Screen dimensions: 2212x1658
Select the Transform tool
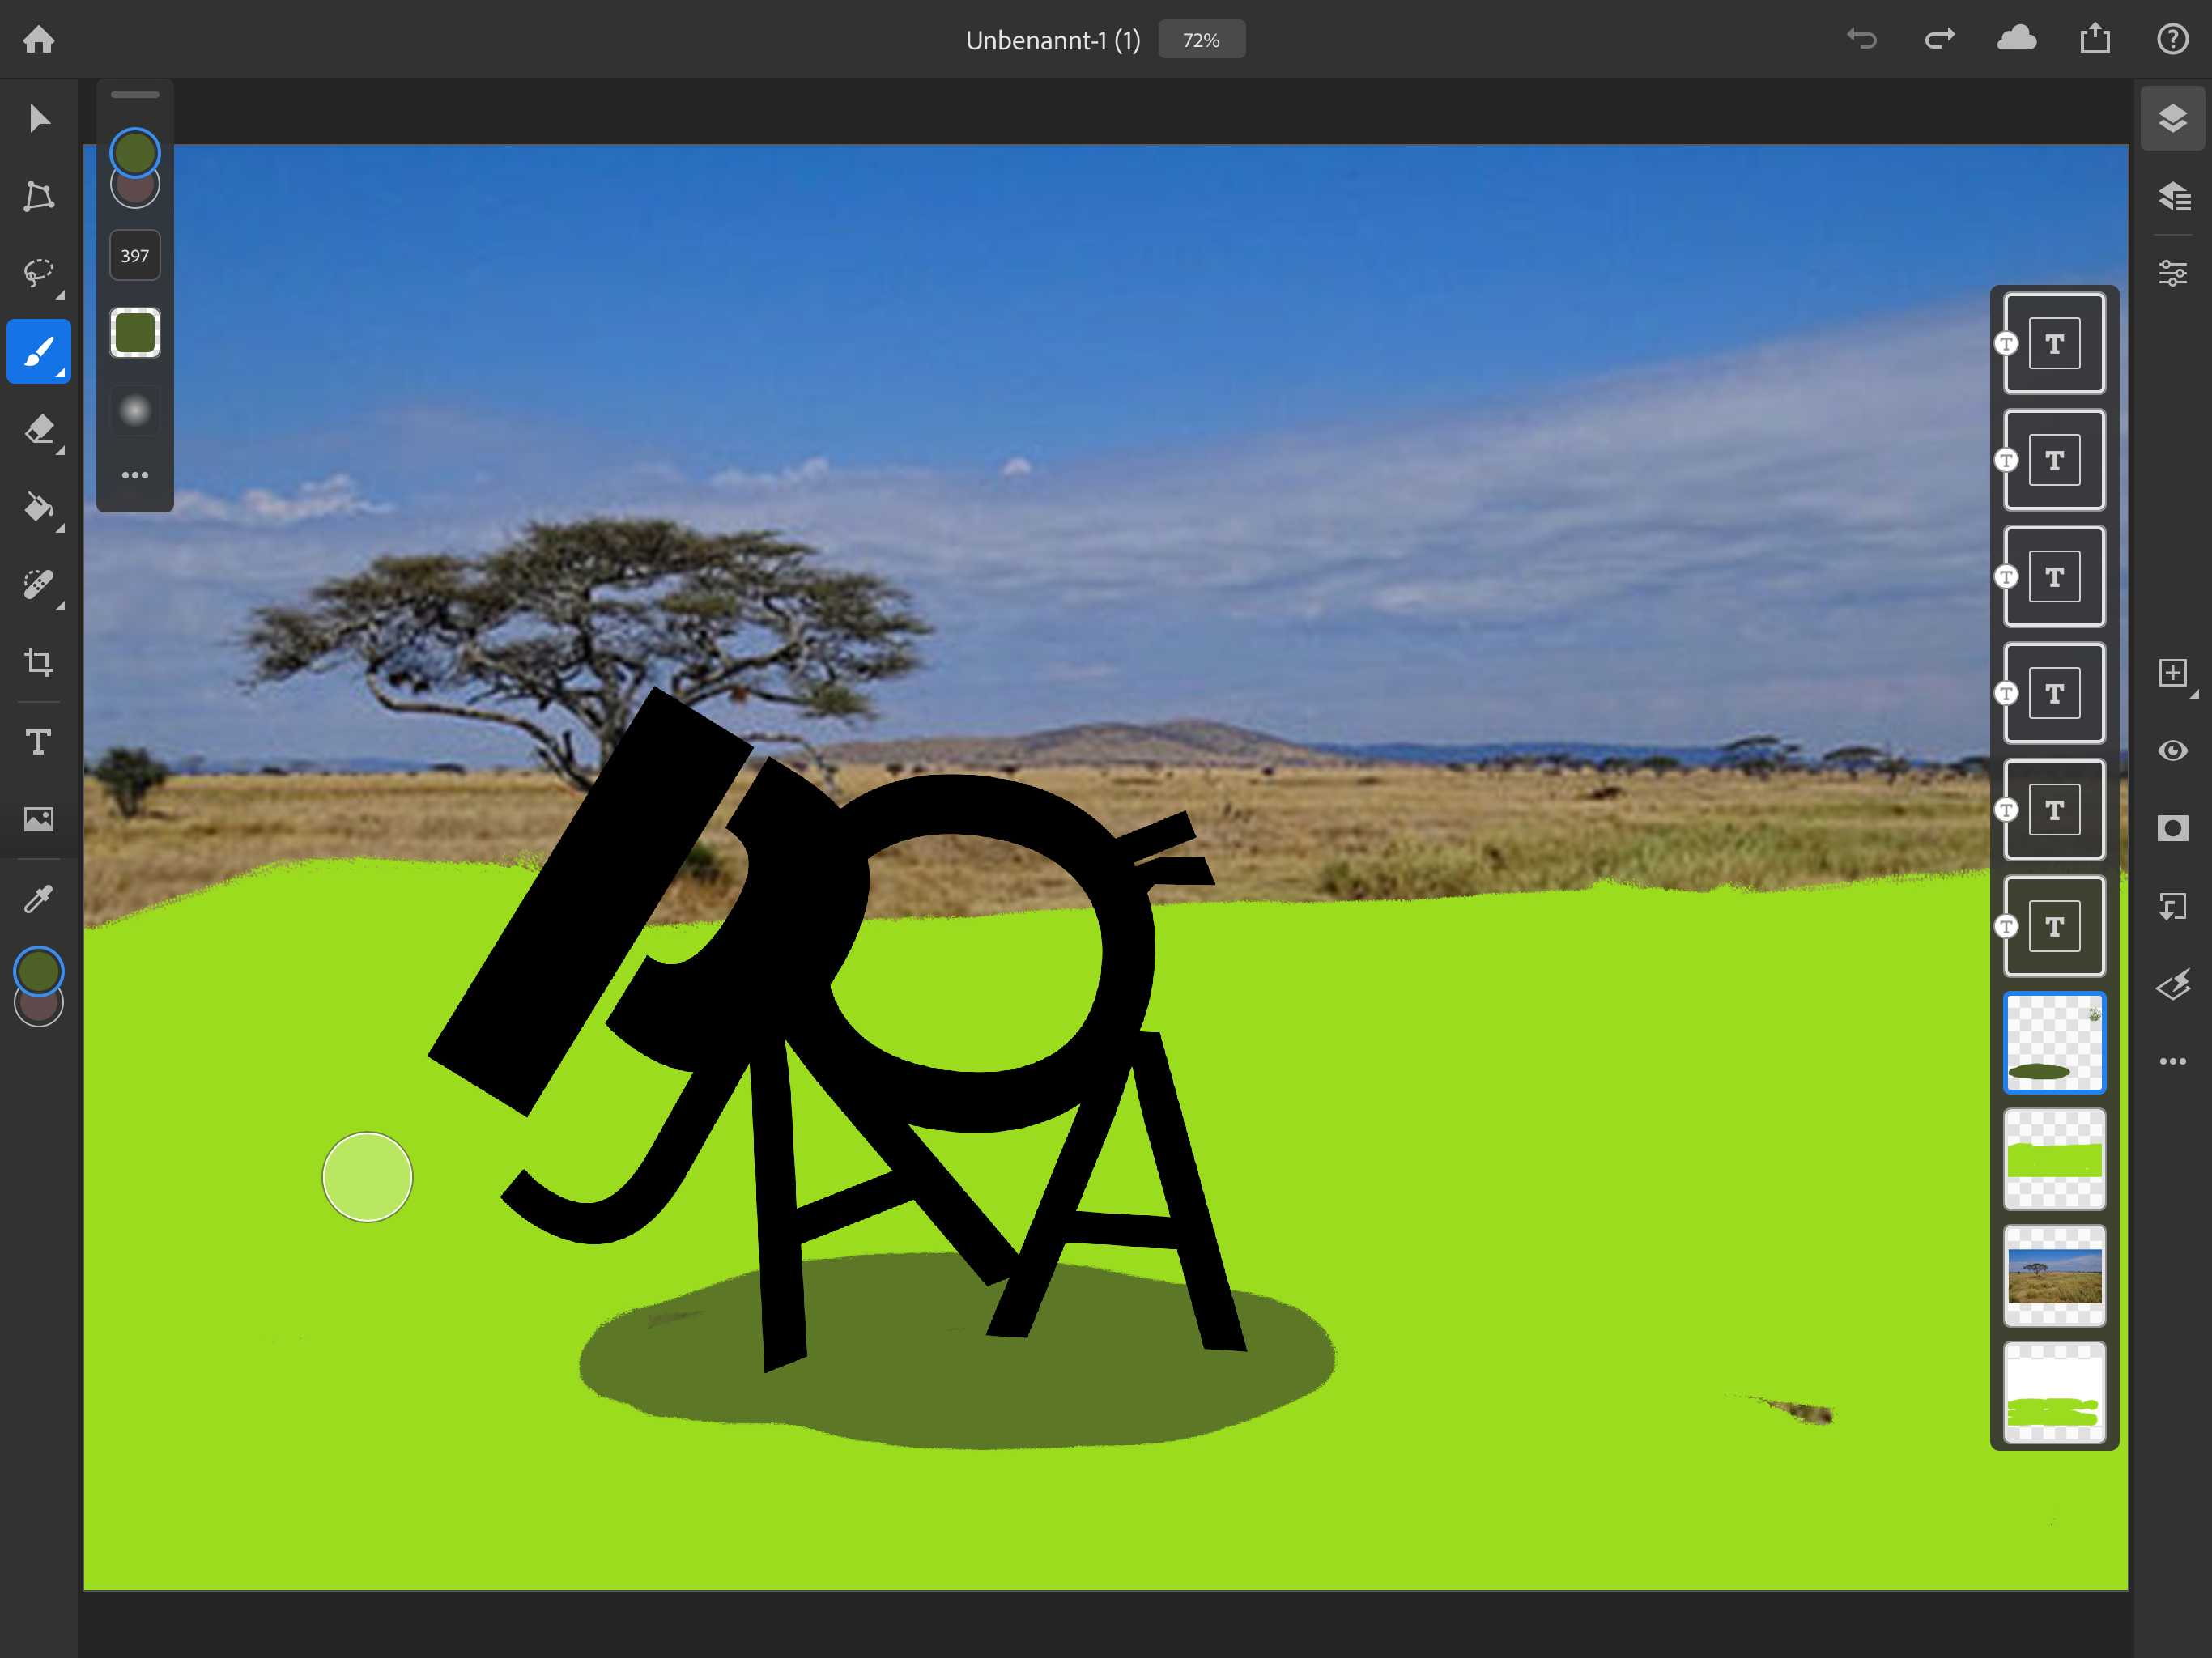point(39,196)
